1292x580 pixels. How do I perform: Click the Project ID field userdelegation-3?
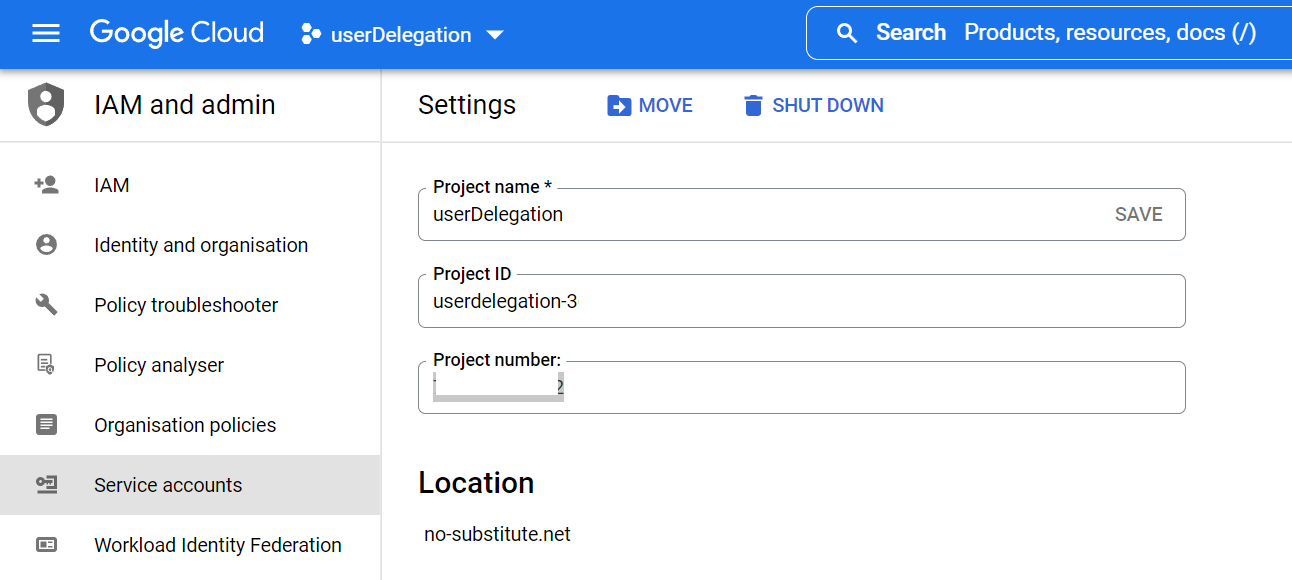pyautogui.click(x=801, y=301)
